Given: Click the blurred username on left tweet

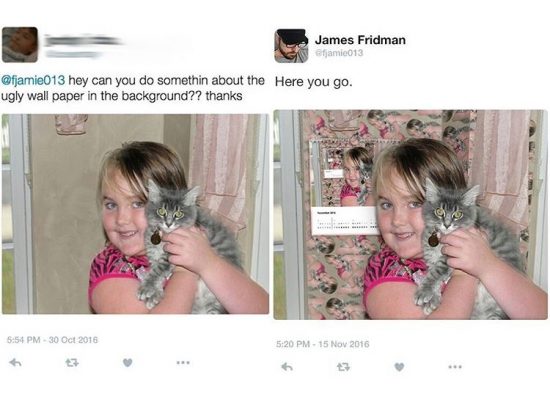Looking at the screenshot, I should [x=82, y=40].
